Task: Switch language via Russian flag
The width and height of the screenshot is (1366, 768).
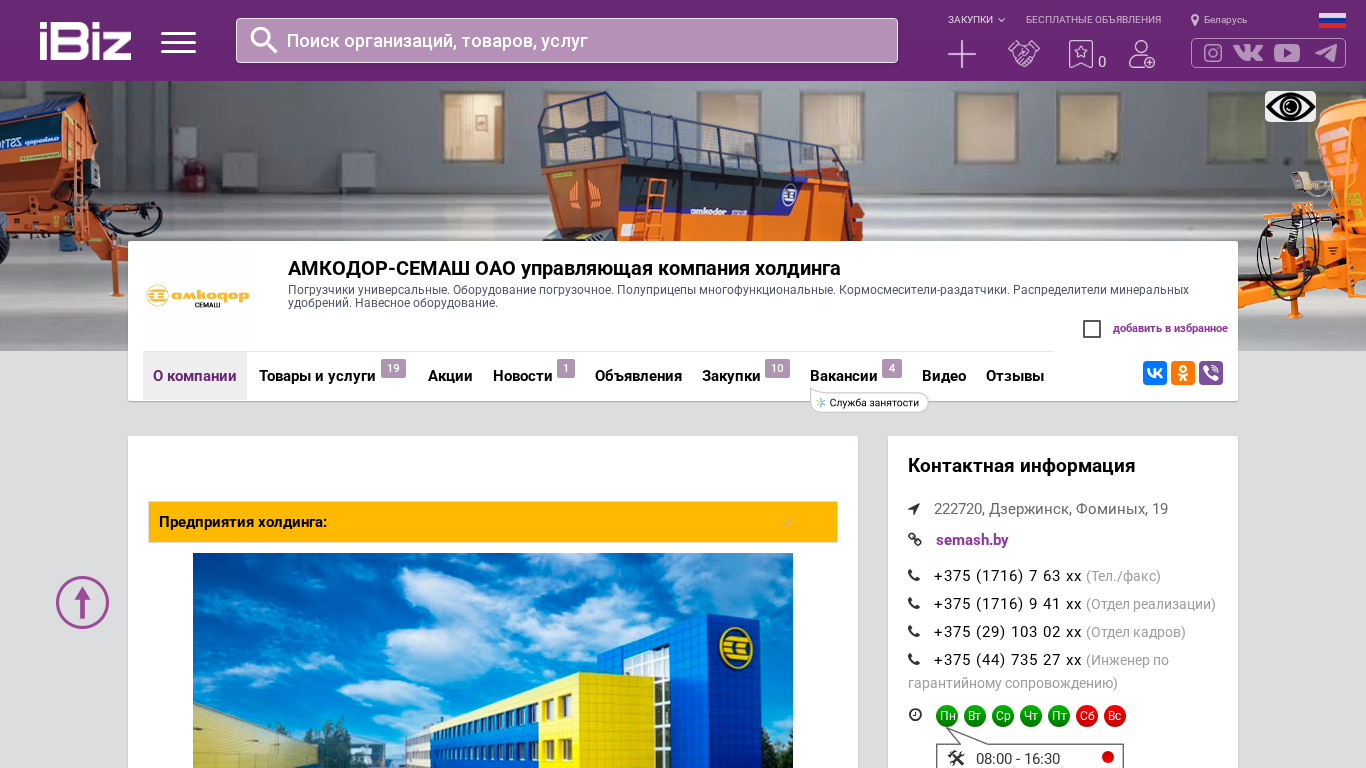Action: tap(1332, 20)
